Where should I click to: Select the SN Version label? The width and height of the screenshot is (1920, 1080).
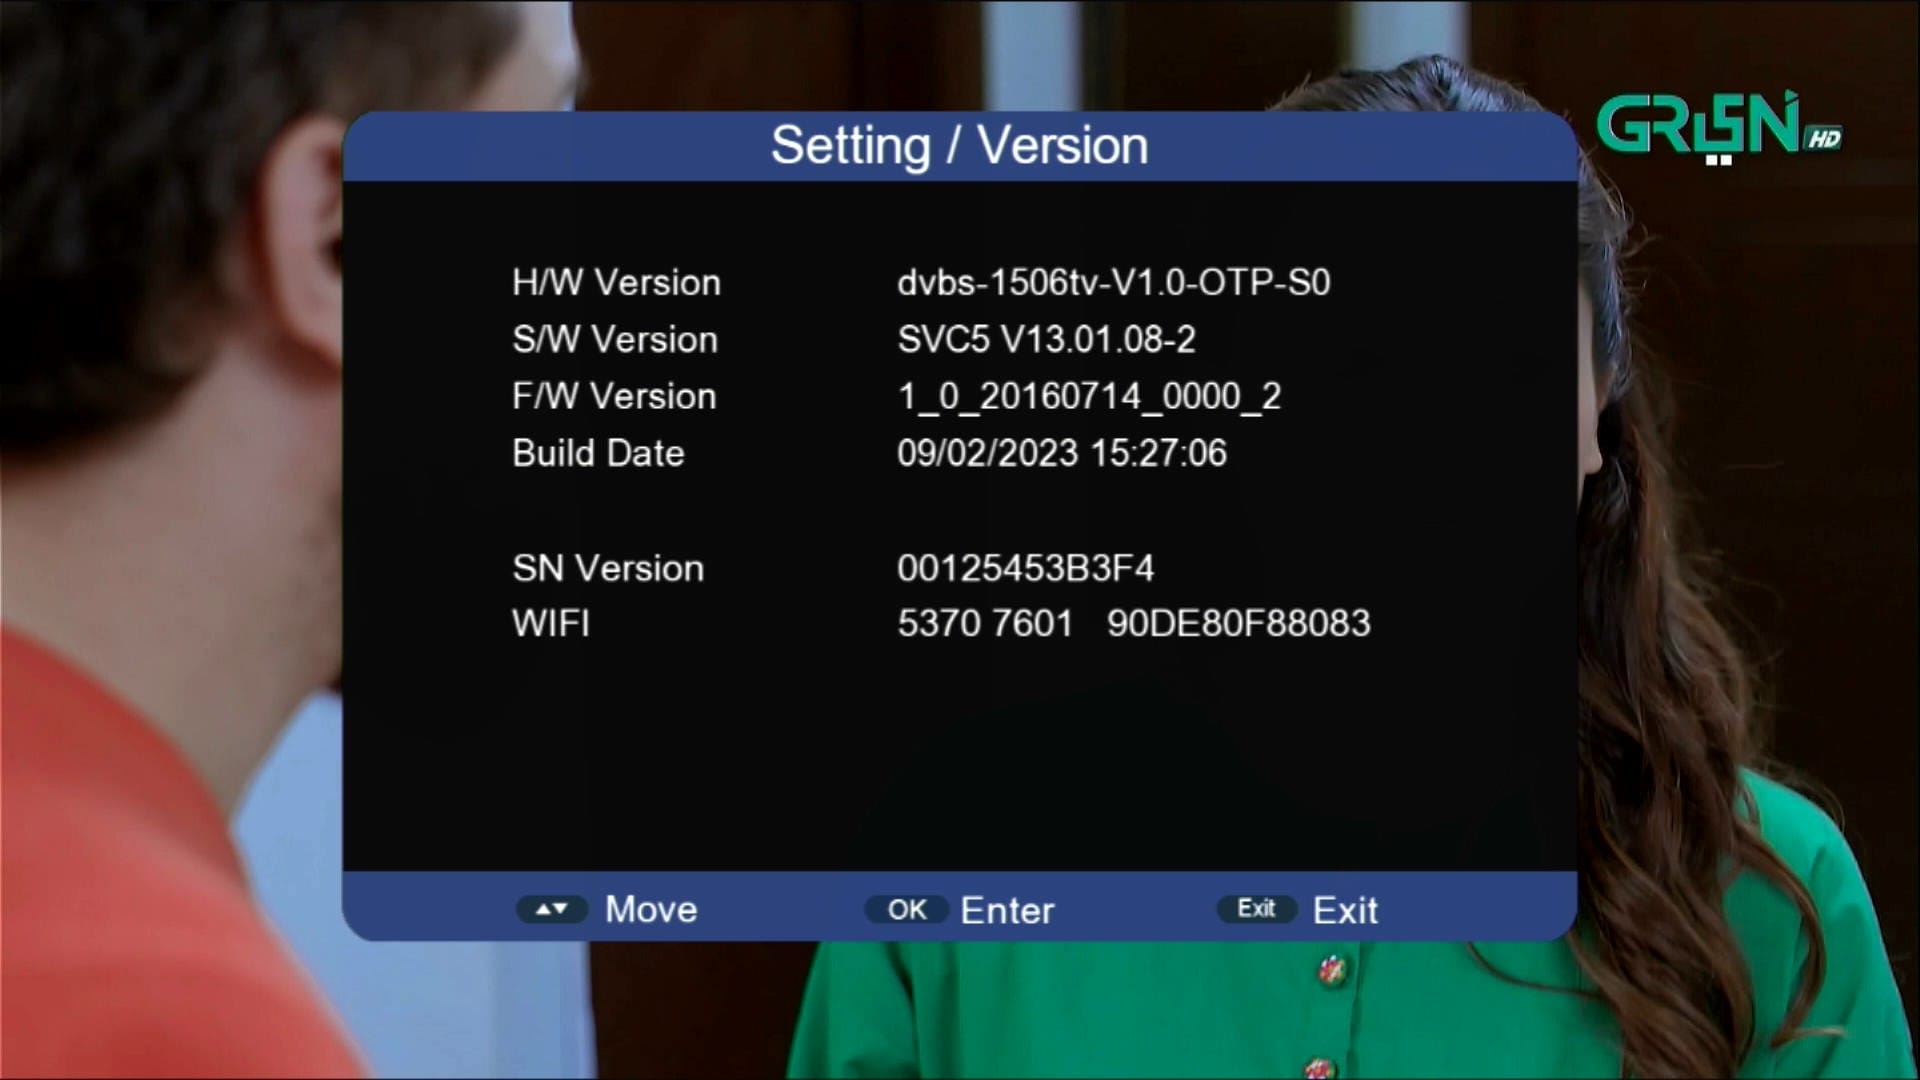pyautogui.click(x=608, y=569)
